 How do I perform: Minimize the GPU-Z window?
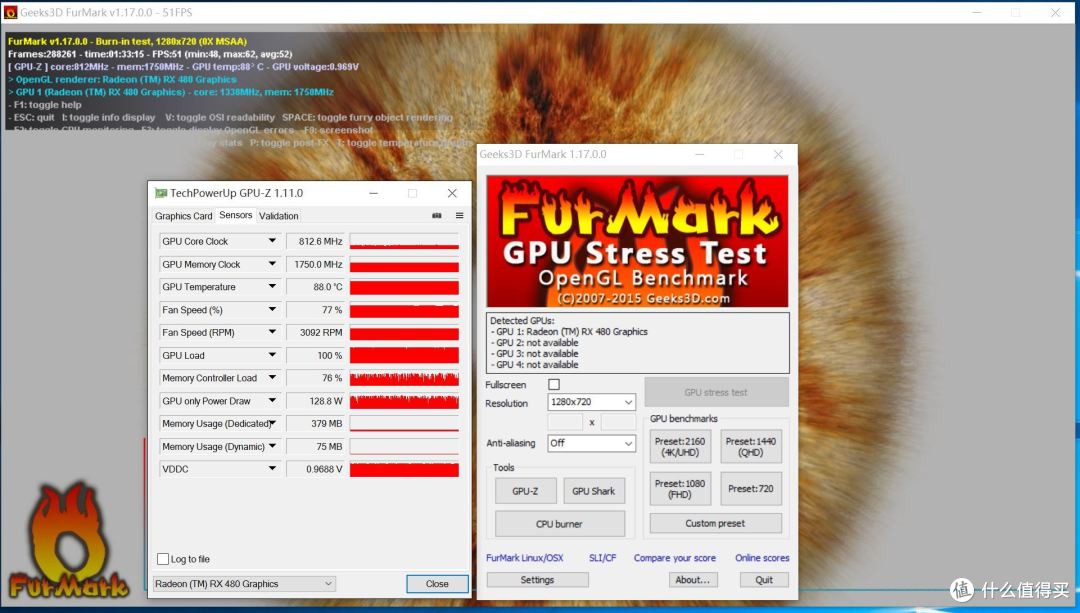pos(373,194)
